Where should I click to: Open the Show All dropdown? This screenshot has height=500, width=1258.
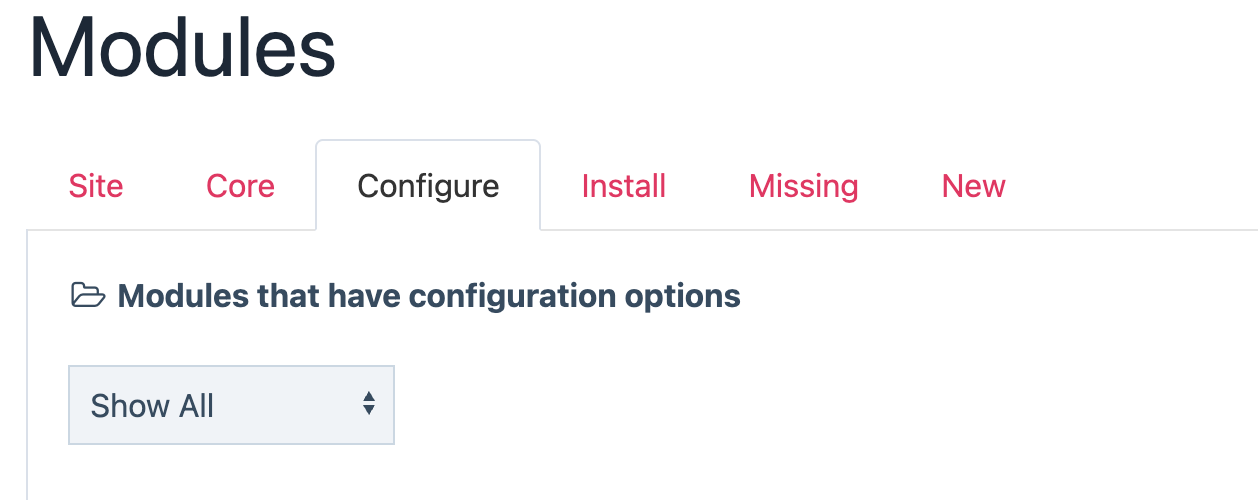click(231, 405)
